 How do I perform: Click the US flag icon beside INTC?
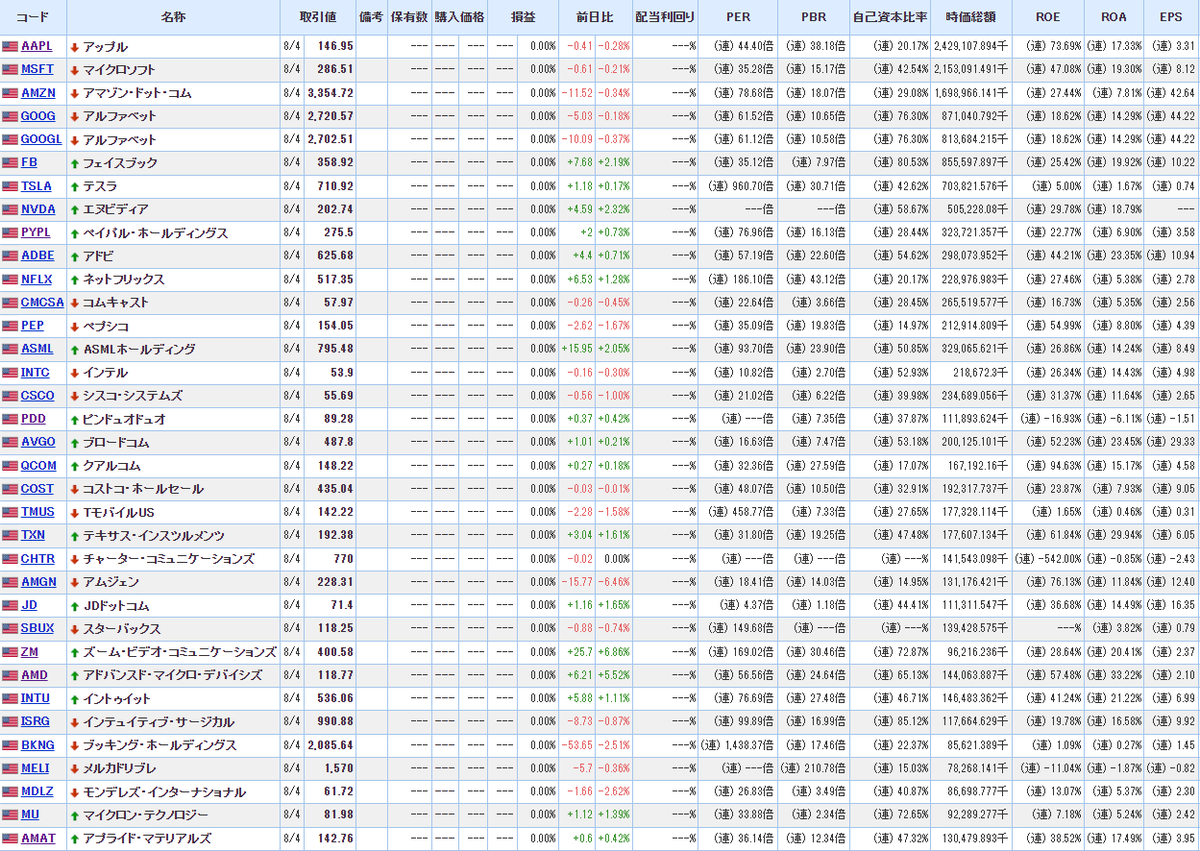coord(10,372)
